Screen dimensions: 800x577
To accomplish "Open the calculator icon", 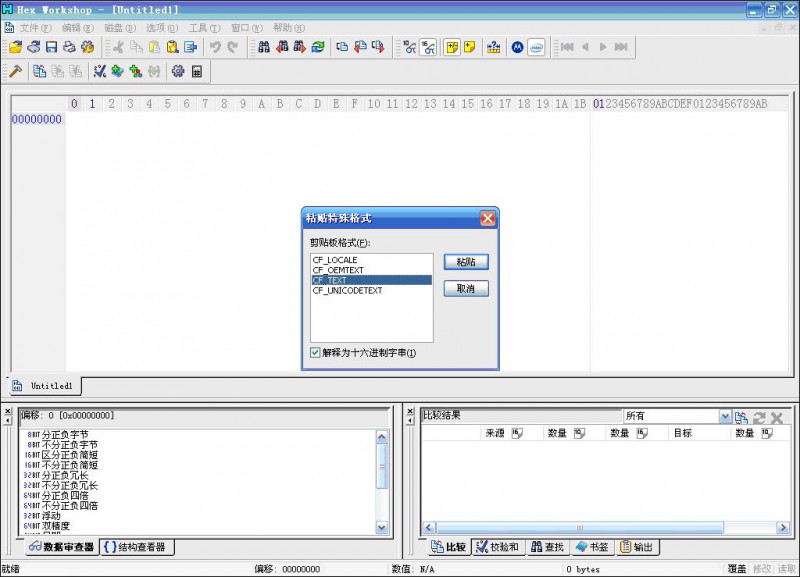I will pos(196,71).
